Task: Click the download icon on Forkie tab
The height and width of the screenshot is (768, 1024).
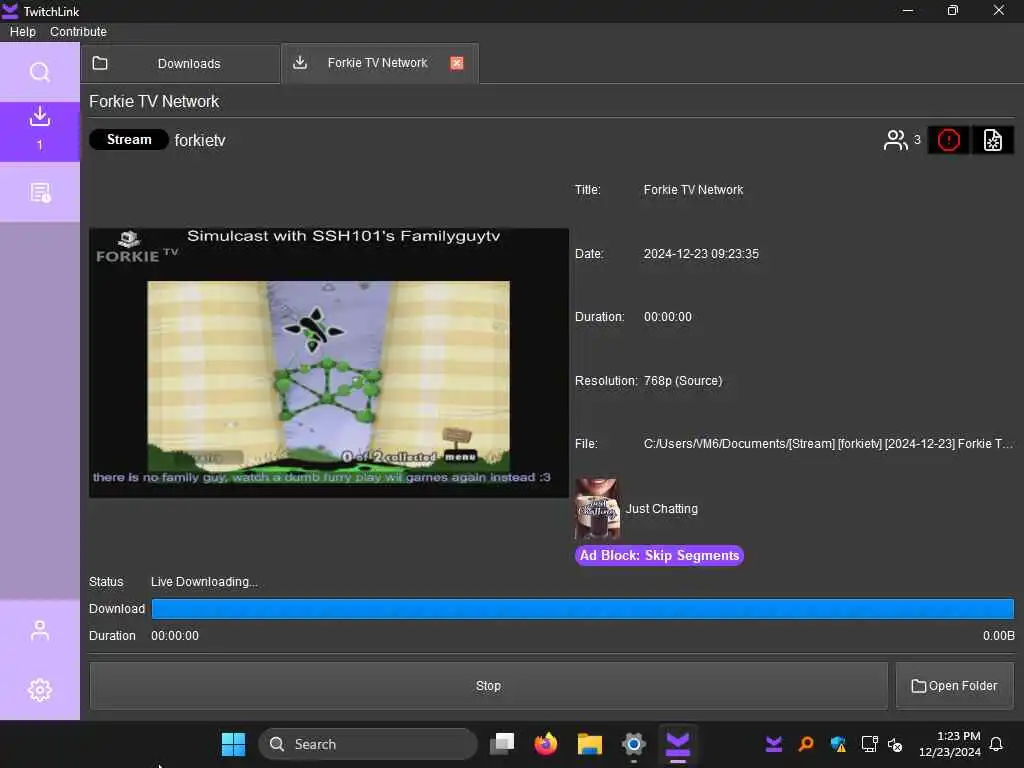Action: click(x=300, y=63)
